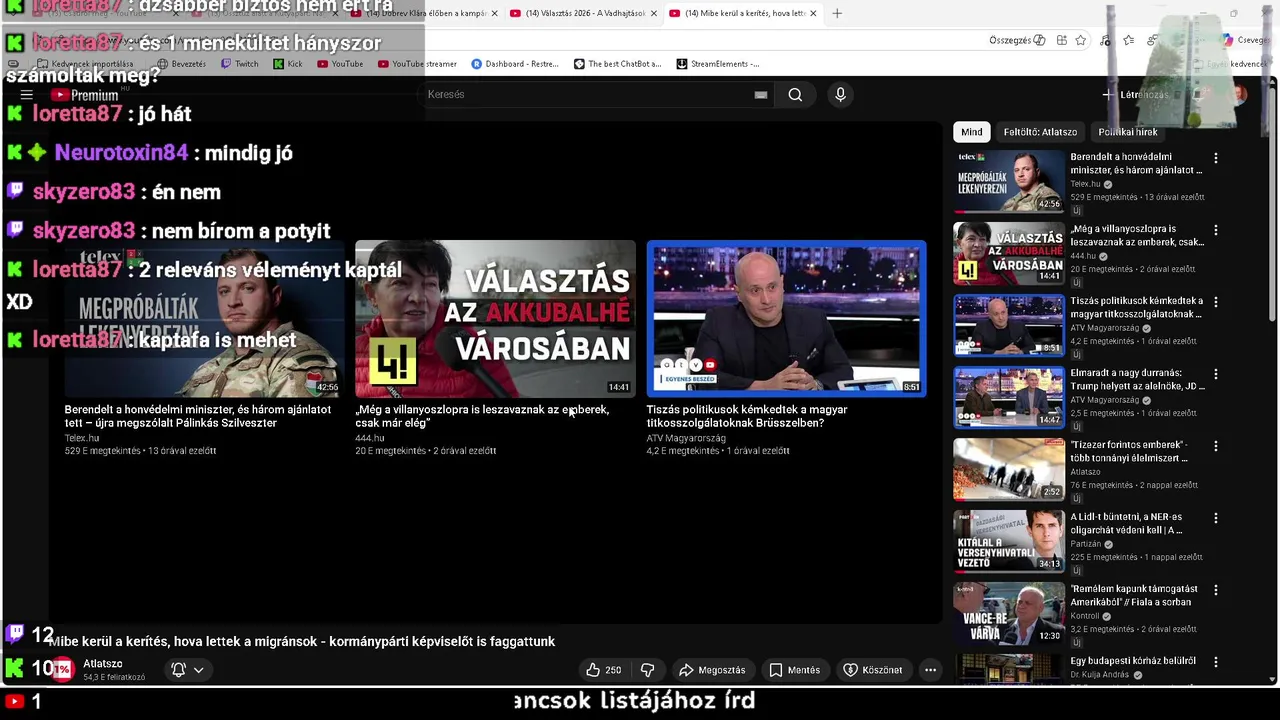Open options menu for 'A Lidl-t büntetni' video
The width and height of the screenshot is (1280, 720).
[1216, 518]
